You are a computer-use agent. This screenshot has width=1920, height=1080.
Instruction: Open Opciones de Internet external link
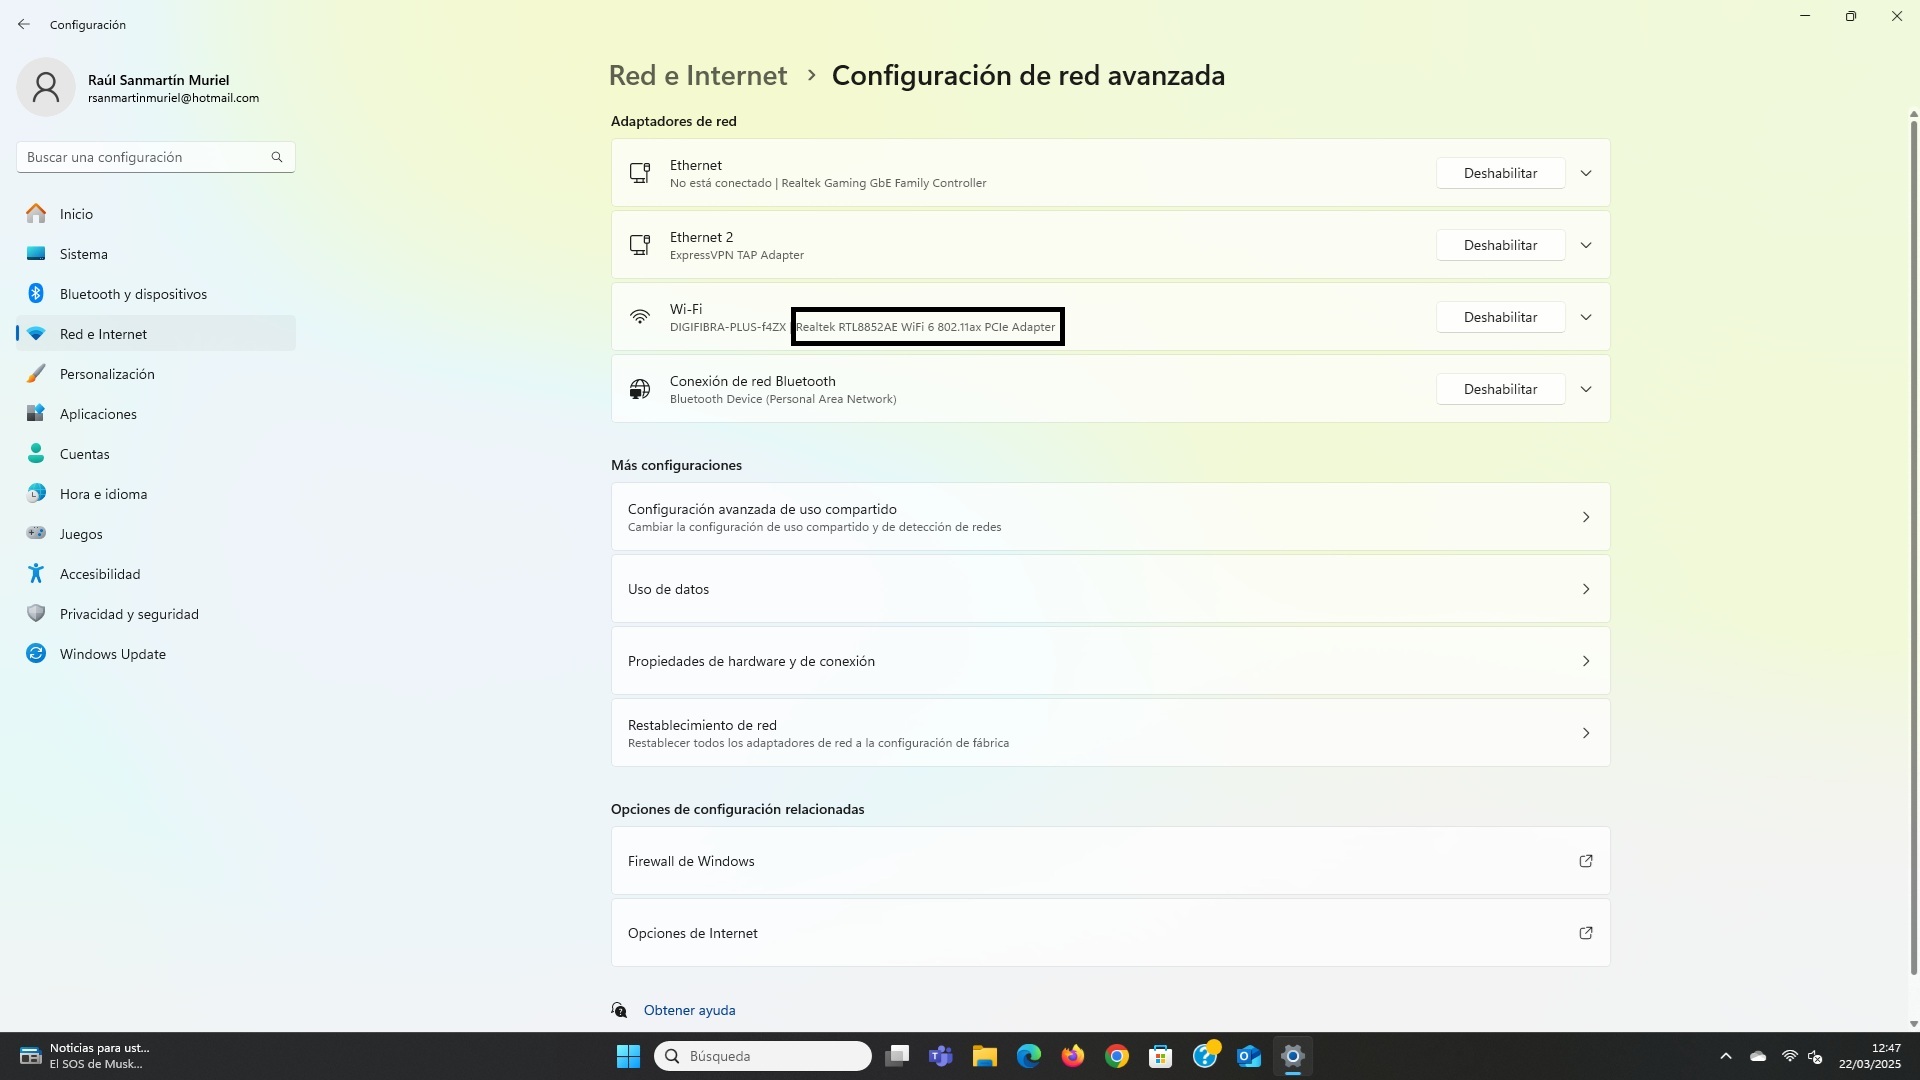pyautogui.click(x=1585, y=933)
